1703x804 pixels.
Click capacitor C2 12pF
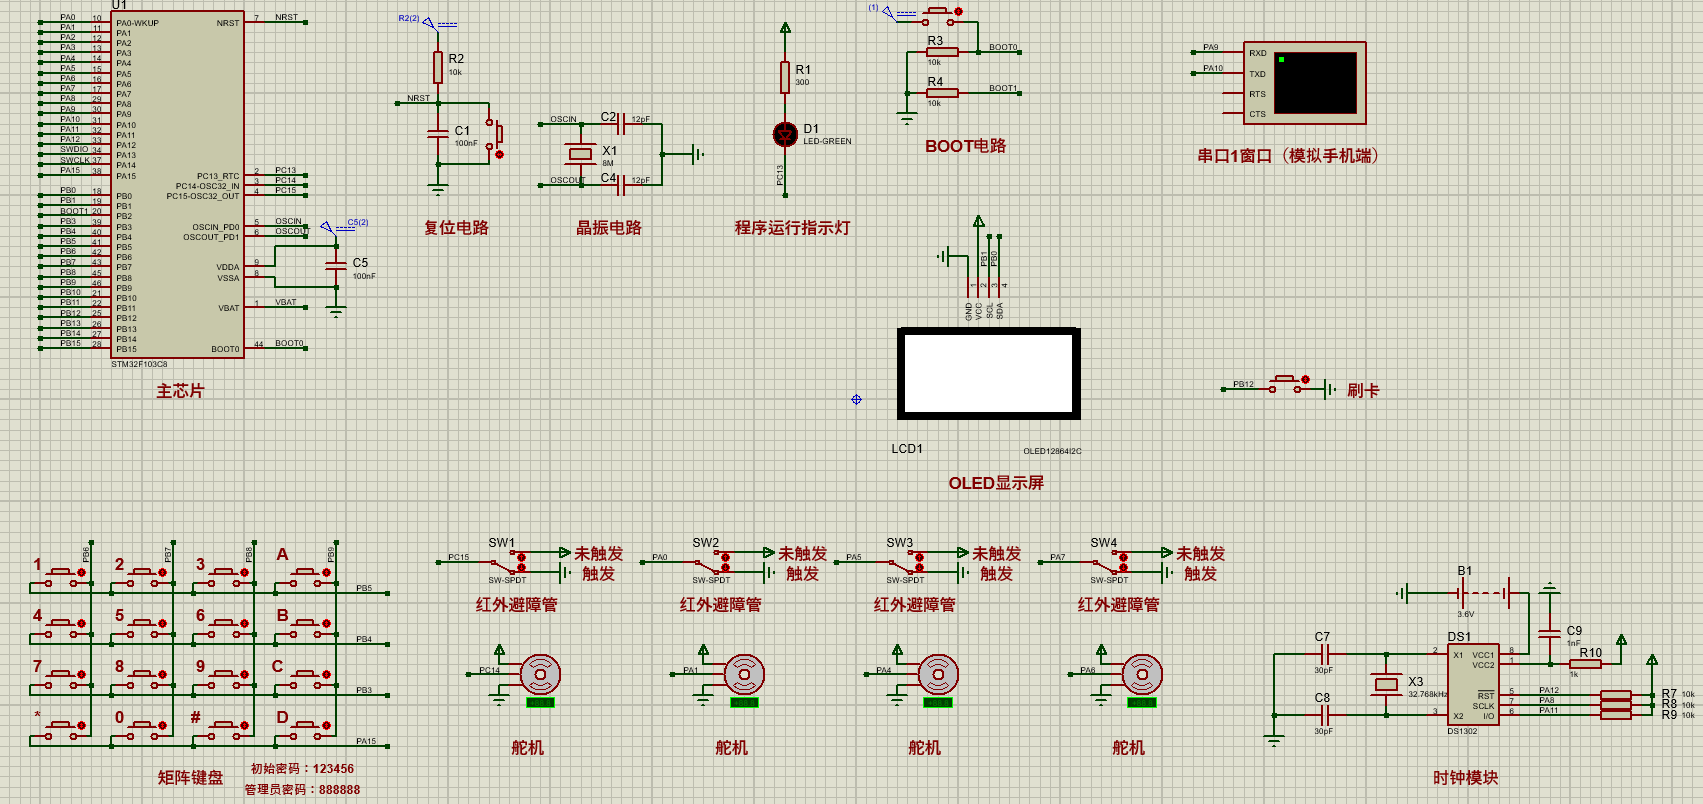coord(623,124)
